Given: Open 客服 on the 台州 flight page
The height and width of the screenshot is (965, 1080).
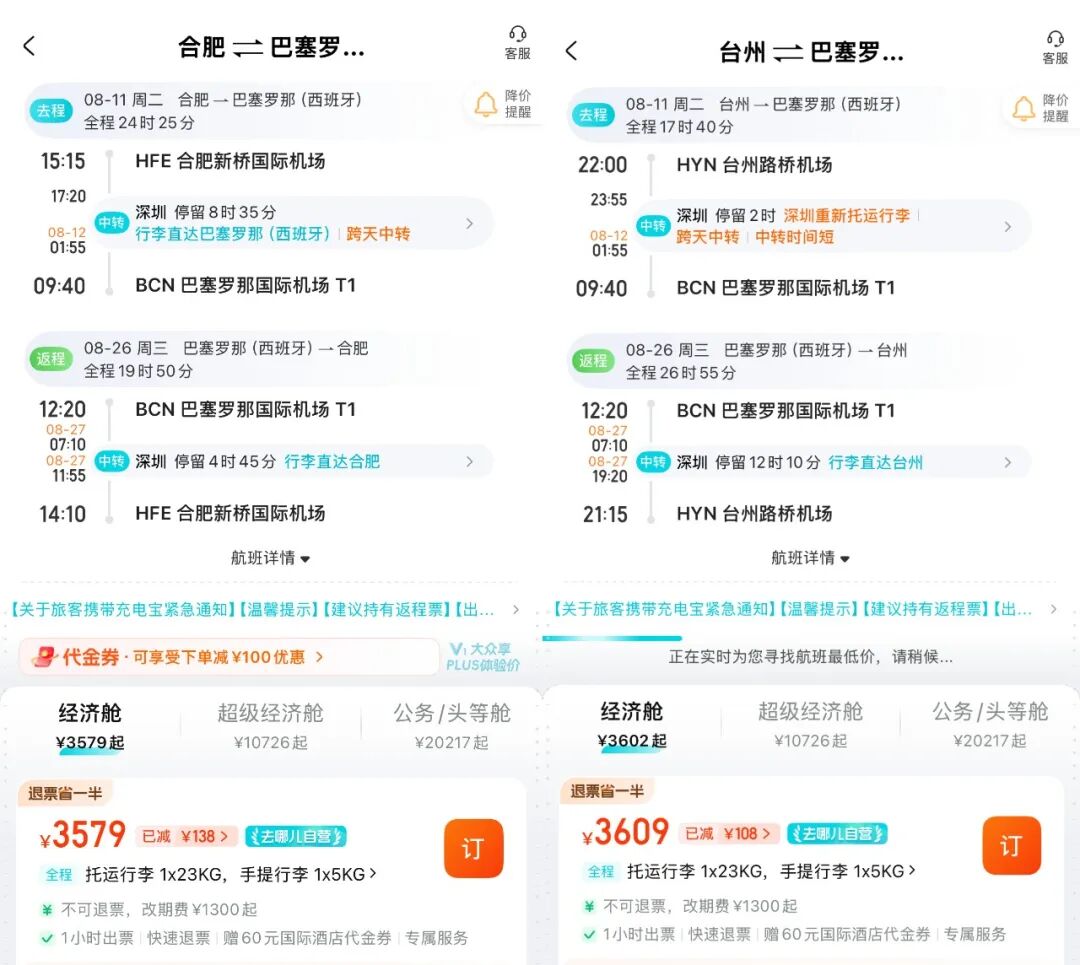Looking at the screenshot, I should 1055,48.
